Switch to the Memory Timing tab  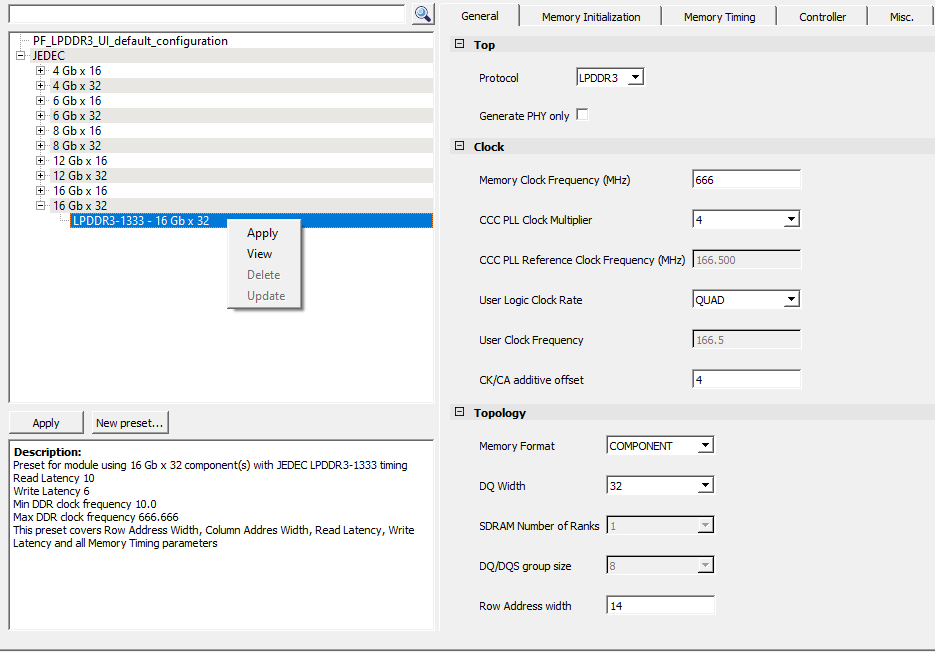click(x=719, y=17)
